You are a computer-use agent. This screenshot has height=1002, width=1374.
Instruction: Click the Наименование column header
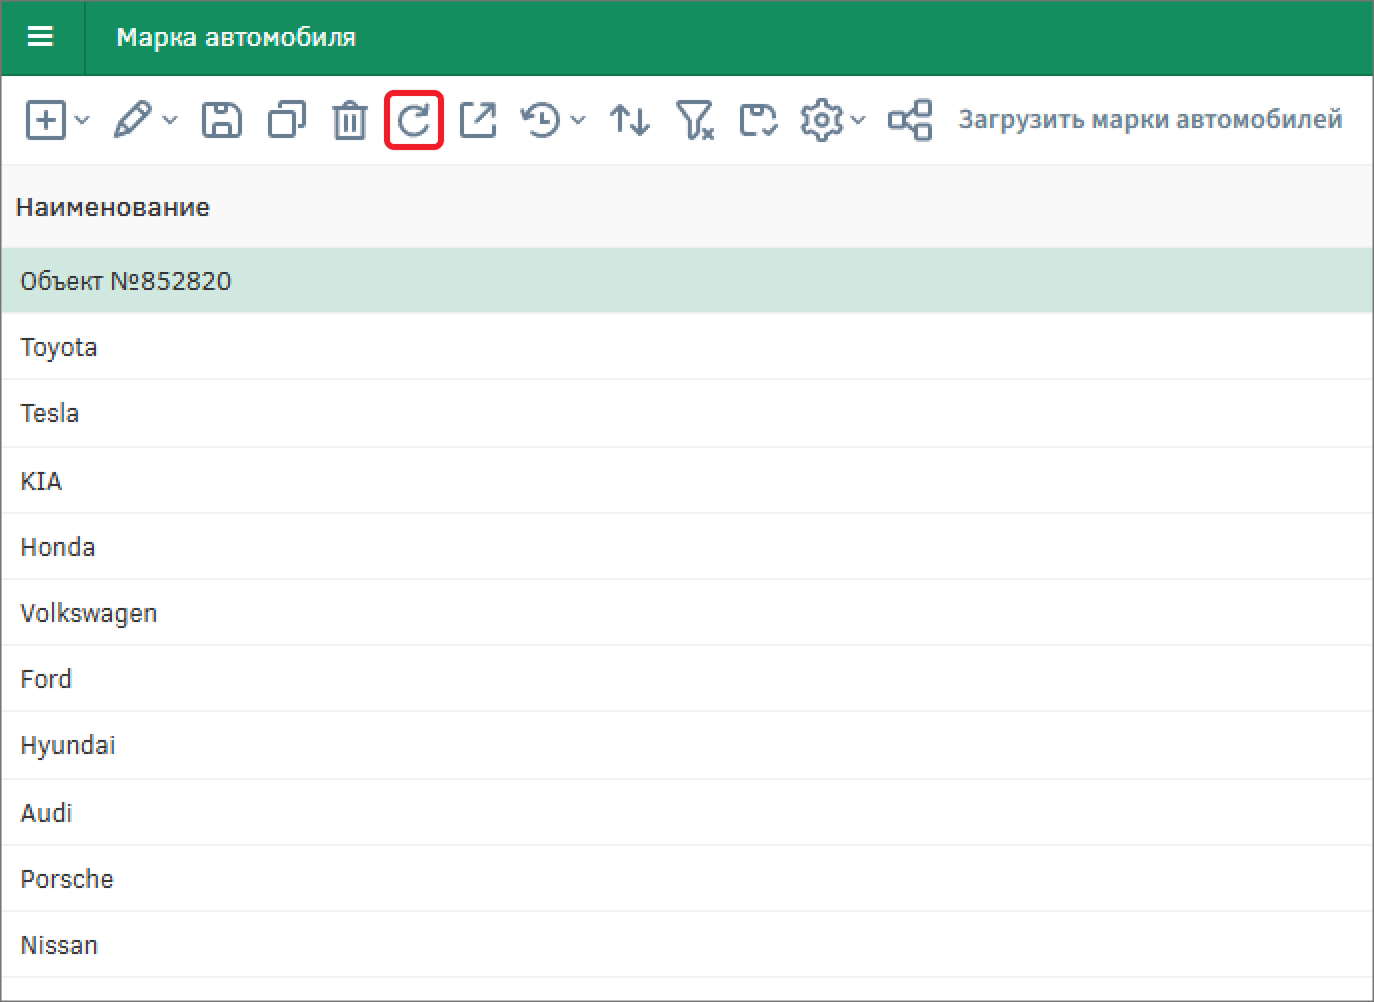(113, 207)
